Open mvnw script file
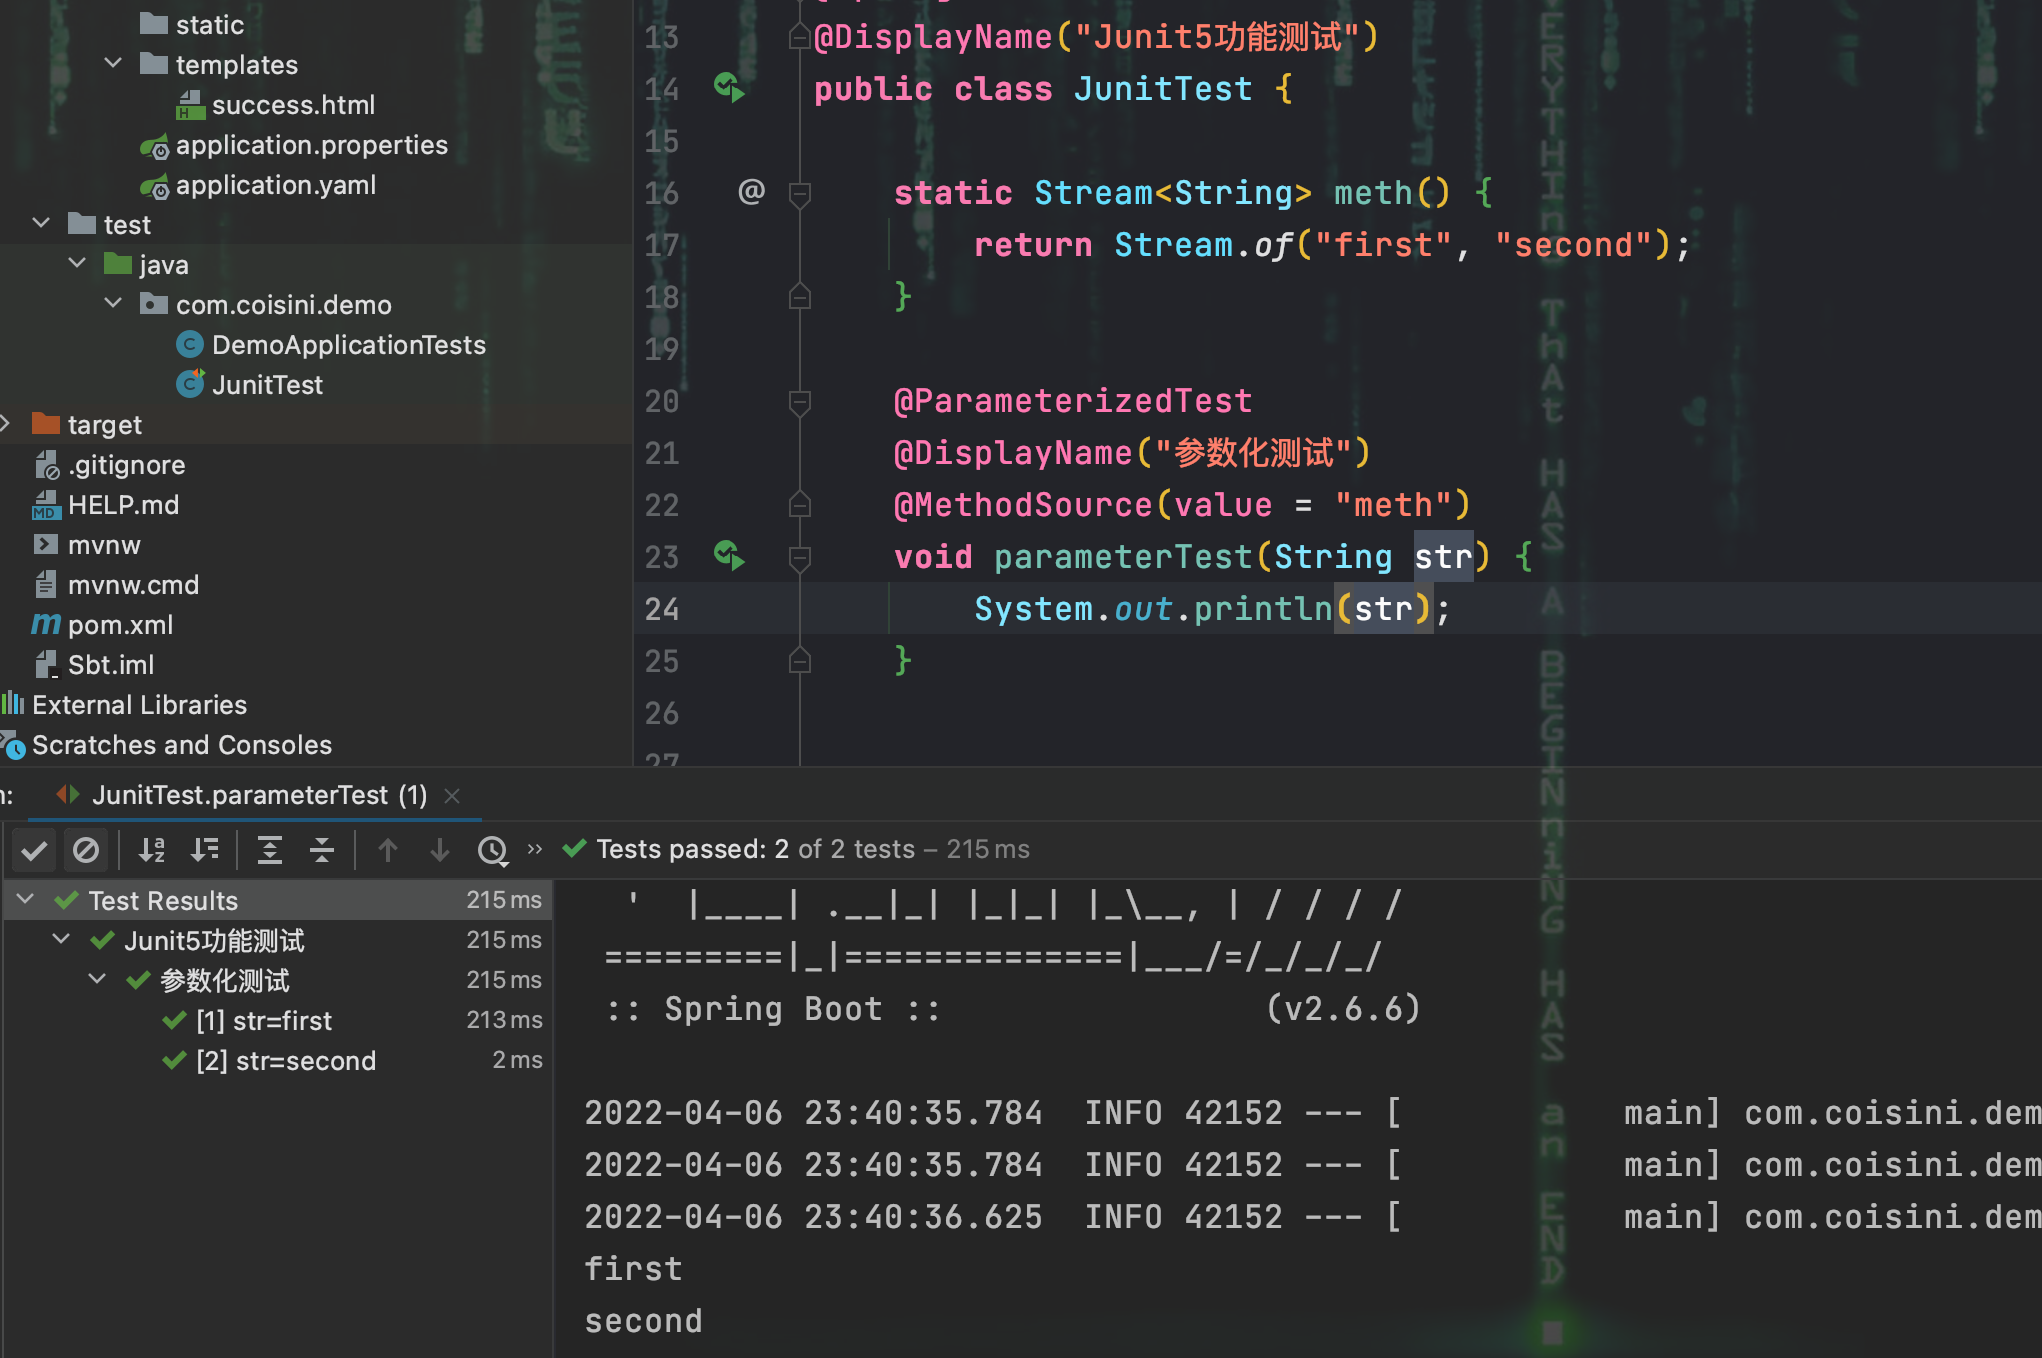The width and height of the screenshot is (2042, 1358). (104, 545)
